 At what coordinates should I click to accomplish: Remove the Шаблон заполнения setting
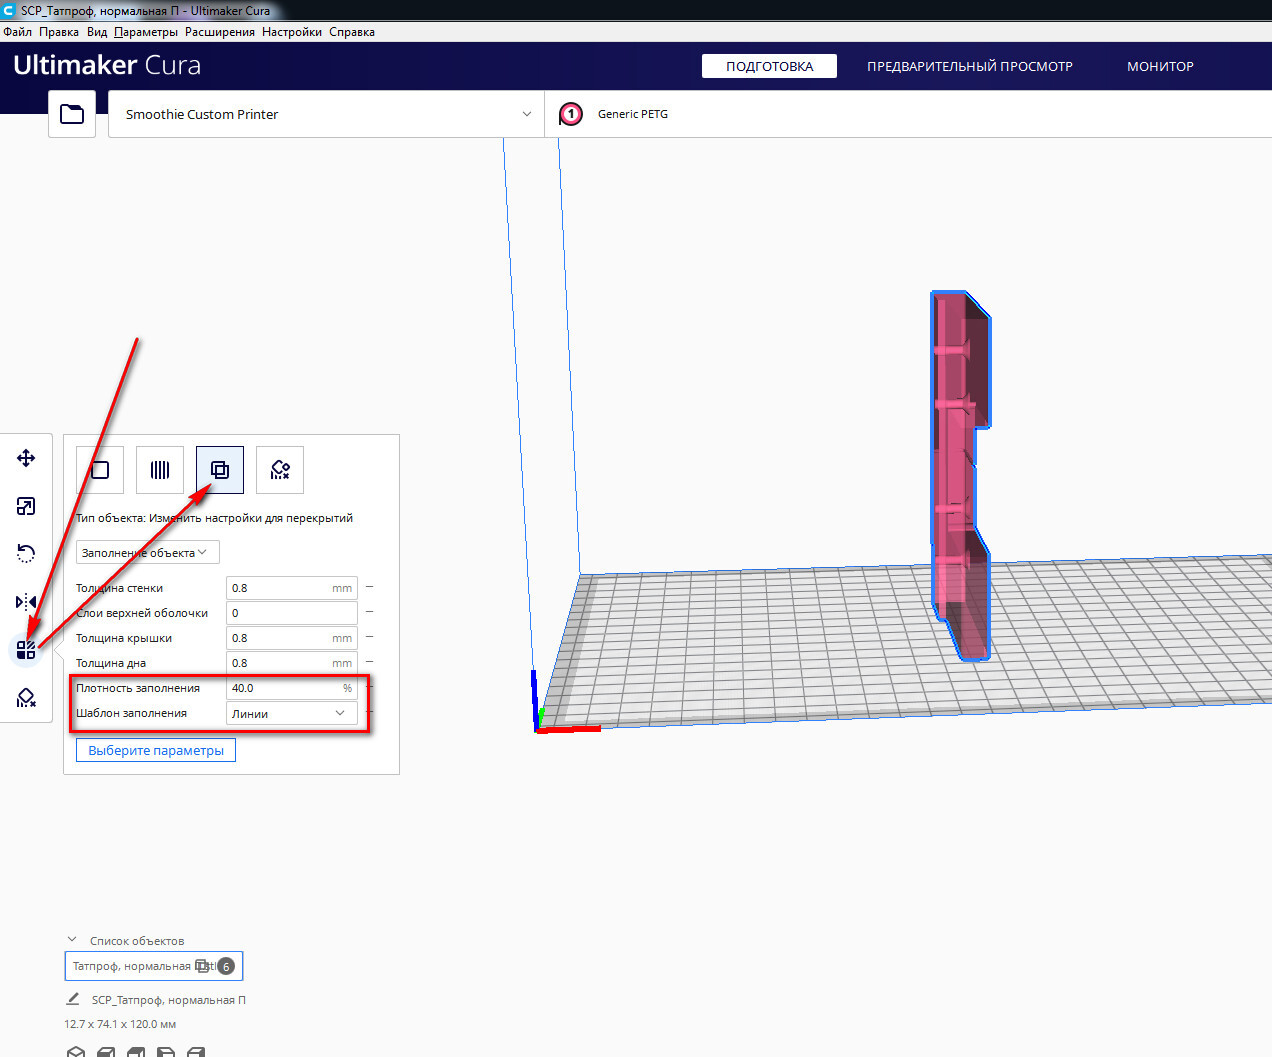click(369, 712)
